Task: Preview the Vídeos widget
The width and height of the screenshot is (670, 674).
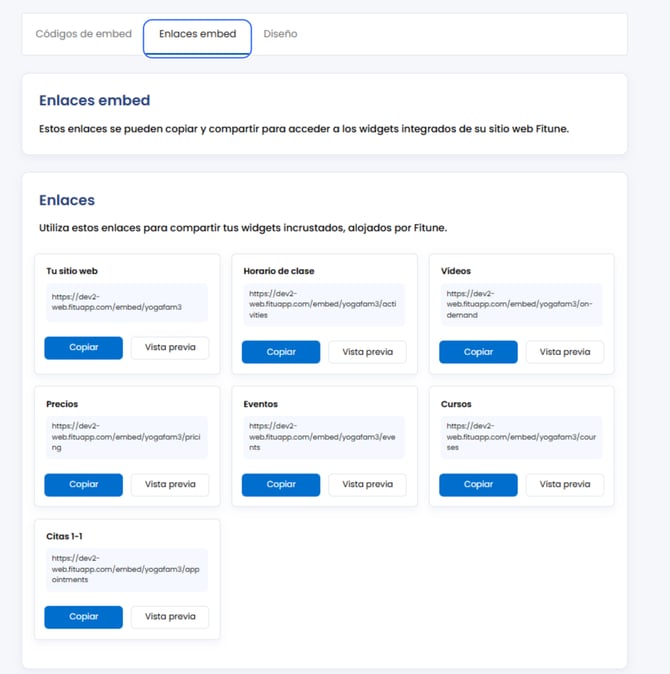Action: coord(565,352)
